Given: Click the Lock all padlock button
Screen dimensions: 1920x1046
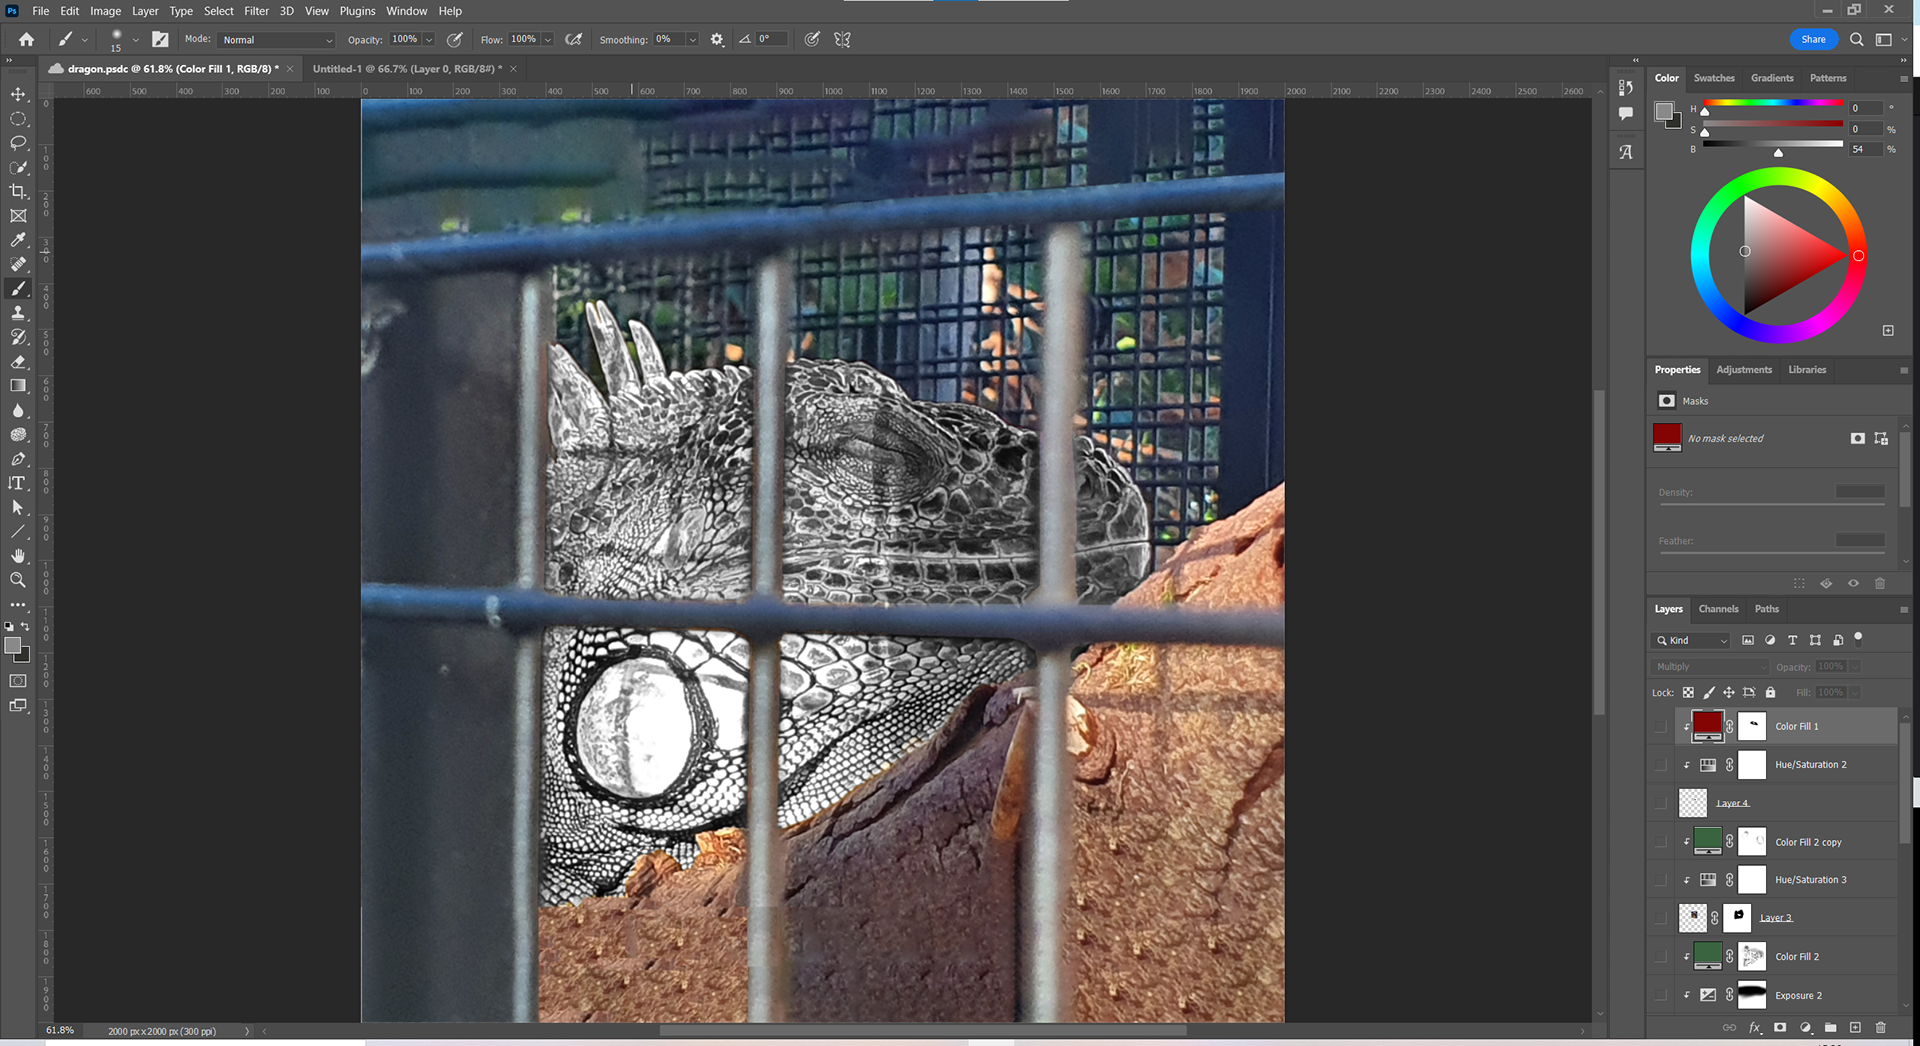Looking at the screenshot, I should point(1770,692).
